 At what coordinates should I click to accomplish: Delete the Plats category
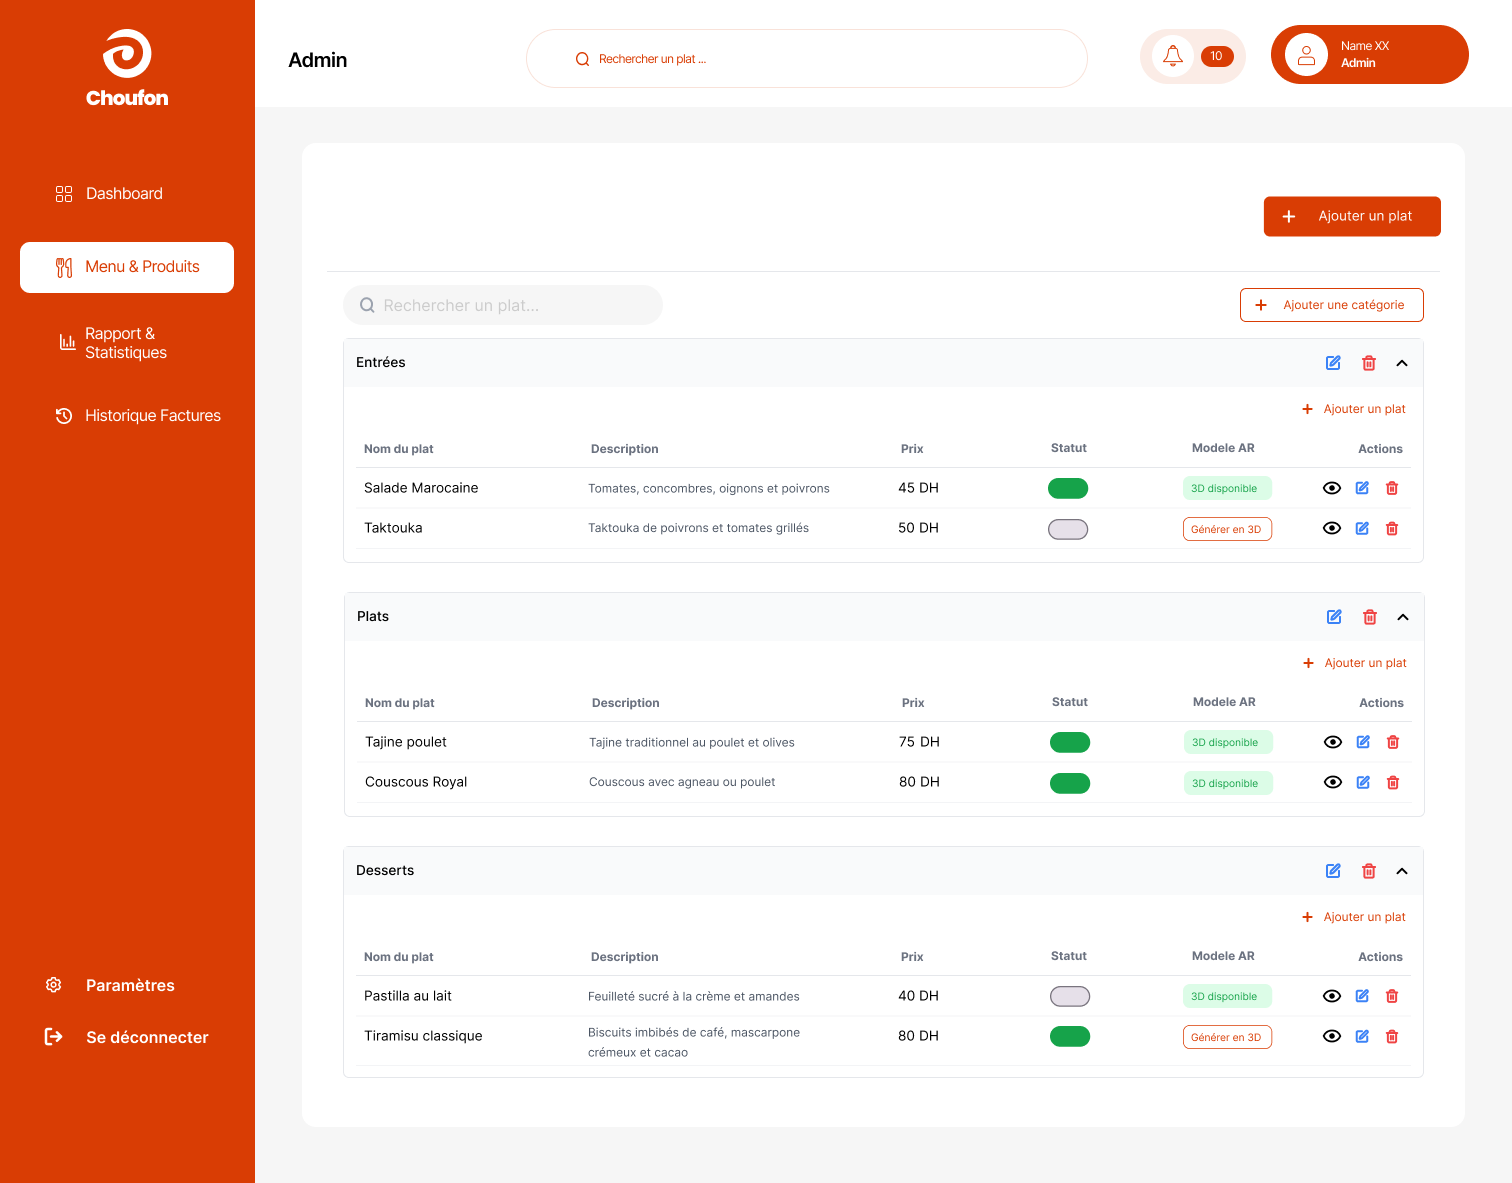[x=1370, y=617]
